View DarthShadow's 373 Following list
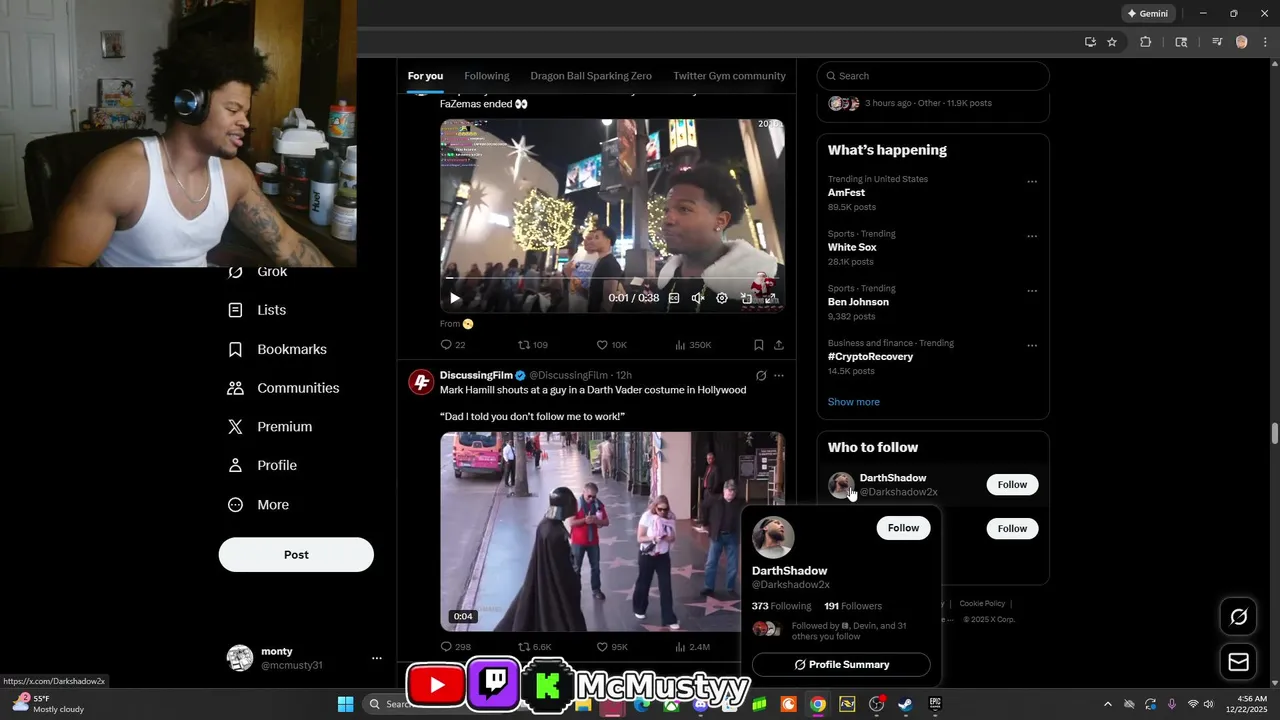This screenshot has height=720, width=1280. (782, 606)
